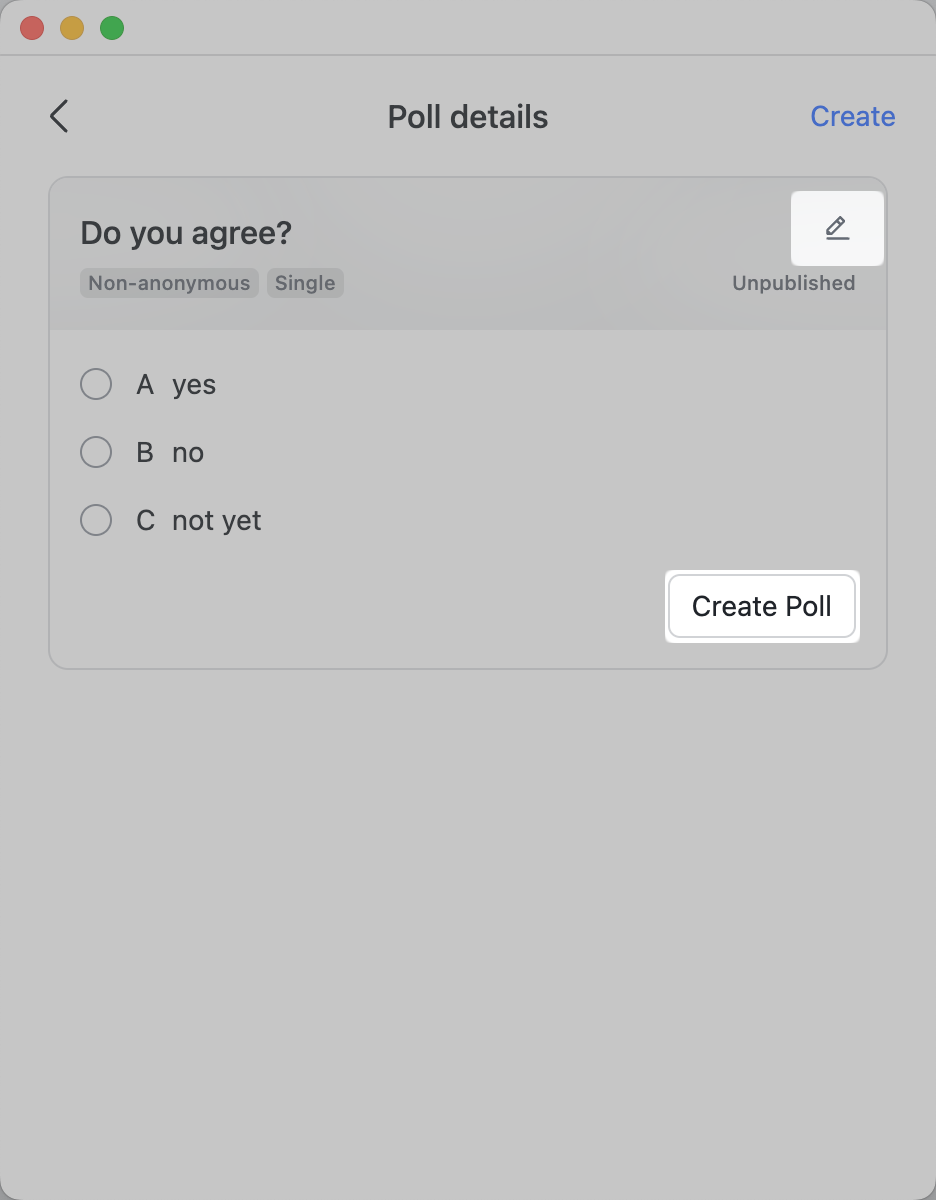Choose the no option radio button
Screen dimensions: 936x1200
[x=96, y=452]
